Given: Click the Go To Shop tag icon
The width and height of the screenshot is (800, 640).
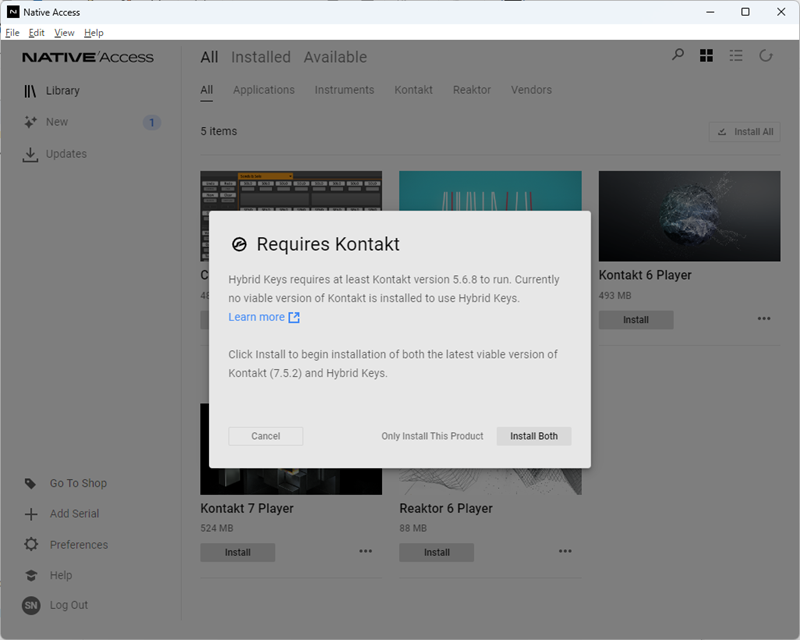Looking at the screenshot, I should pos(31,483).
